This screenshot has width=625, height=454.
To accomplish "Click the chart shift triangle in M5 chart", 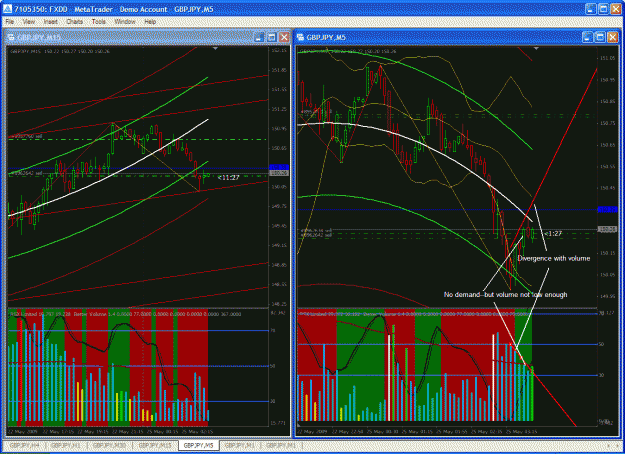I will [x=536, y=49].
